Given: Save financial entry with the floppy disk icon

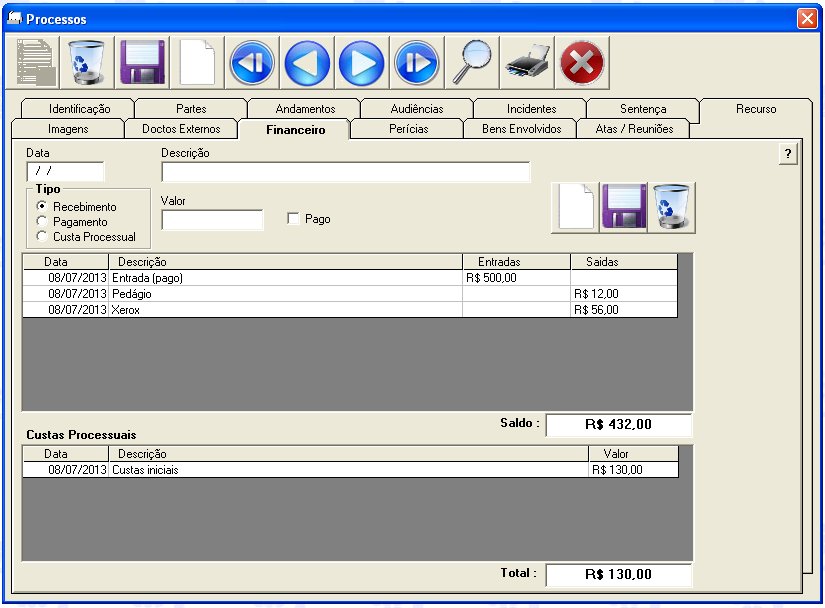Looking at the screenshot, I should (x=624, y=207).
